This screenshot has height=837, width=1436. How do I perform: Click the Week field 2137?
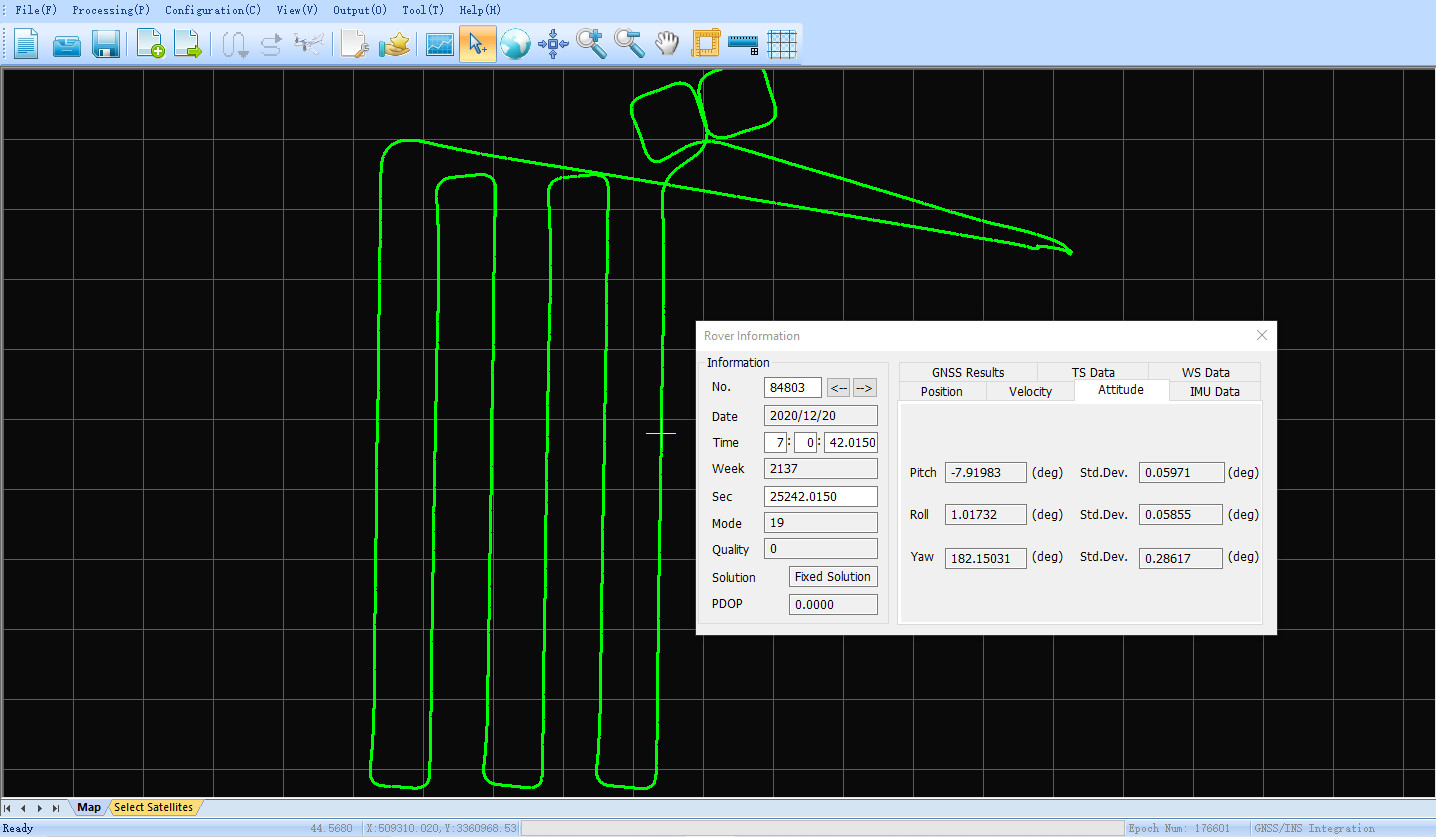[x=821, y=469]
